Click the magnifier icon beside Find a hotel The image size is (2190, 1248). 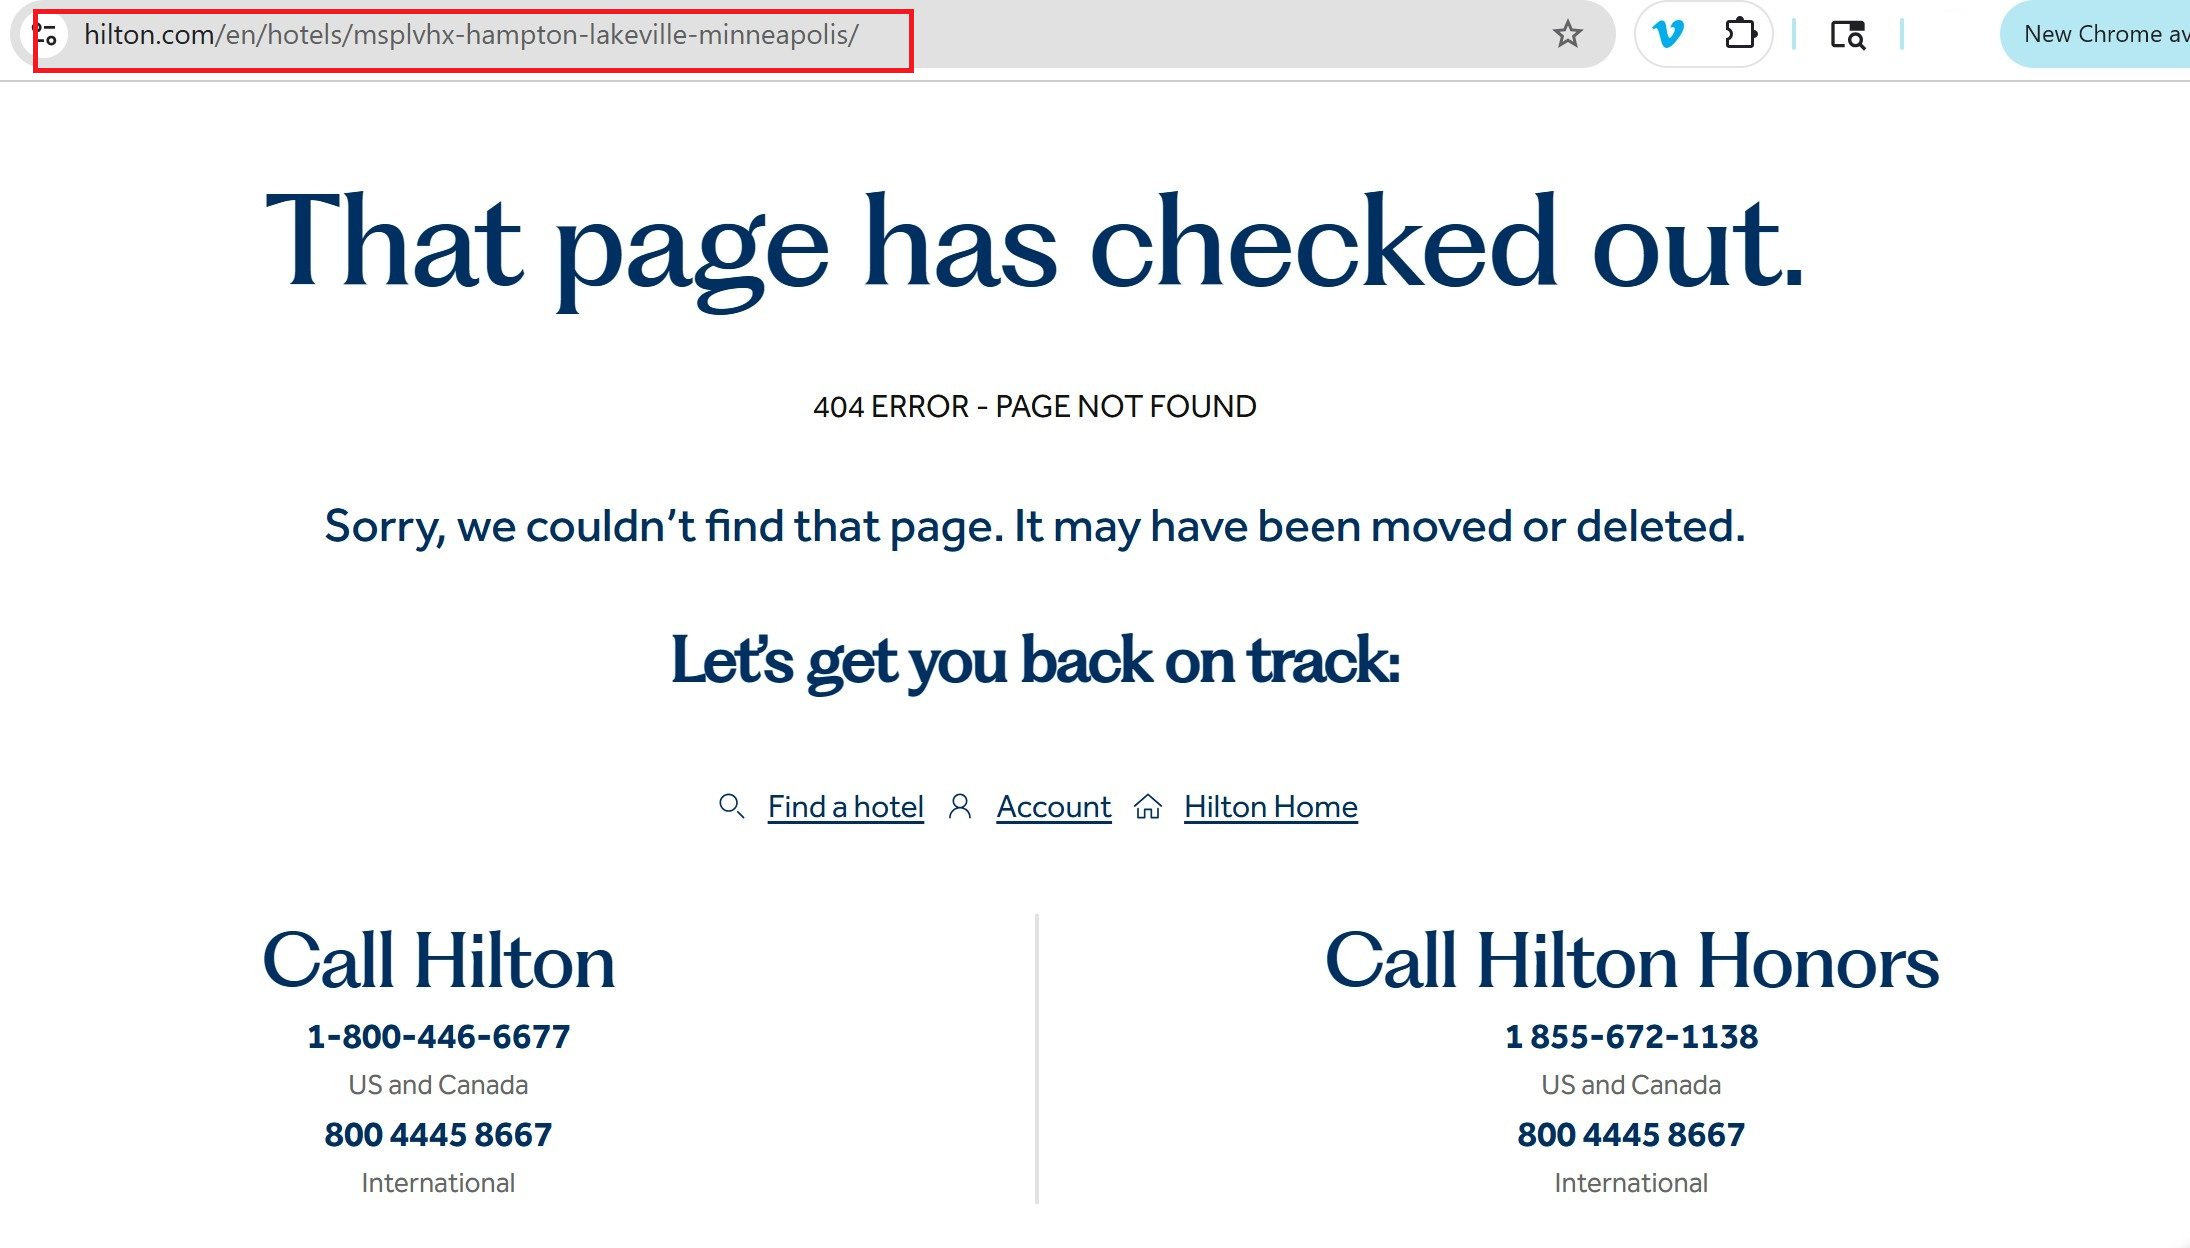pos(731,806)
